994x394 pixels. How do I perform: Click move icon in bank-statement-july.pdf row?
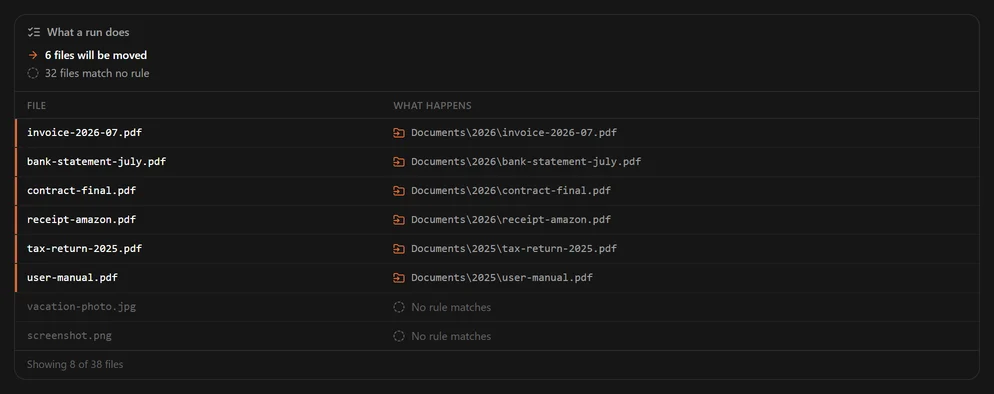tap(399, 162)
